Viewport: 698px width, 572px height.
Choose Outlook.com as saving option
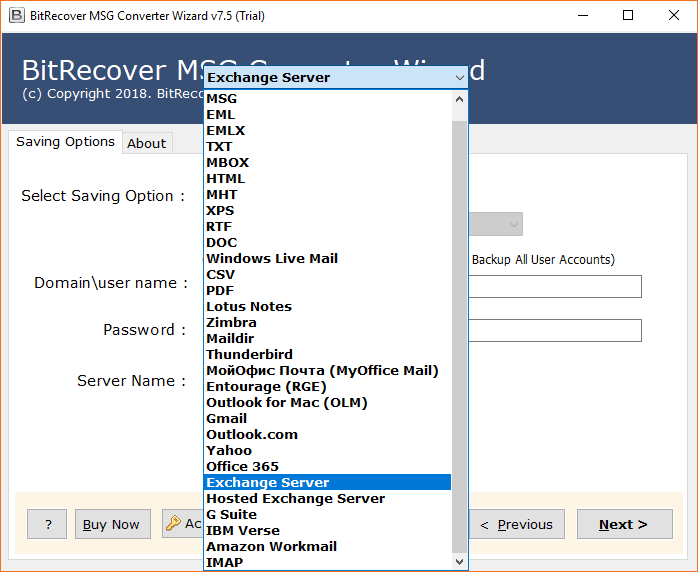[327, 435]
